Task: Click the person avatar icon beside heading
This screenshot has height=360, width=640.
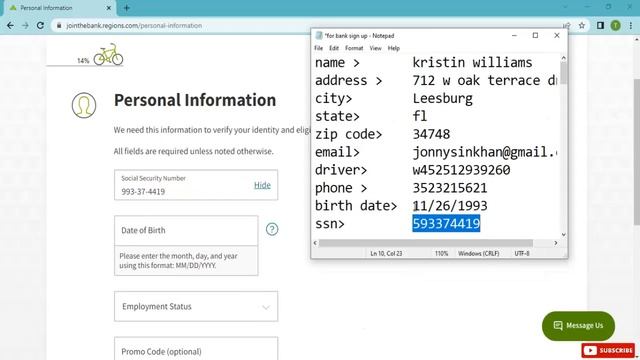Action: point(84,105)
